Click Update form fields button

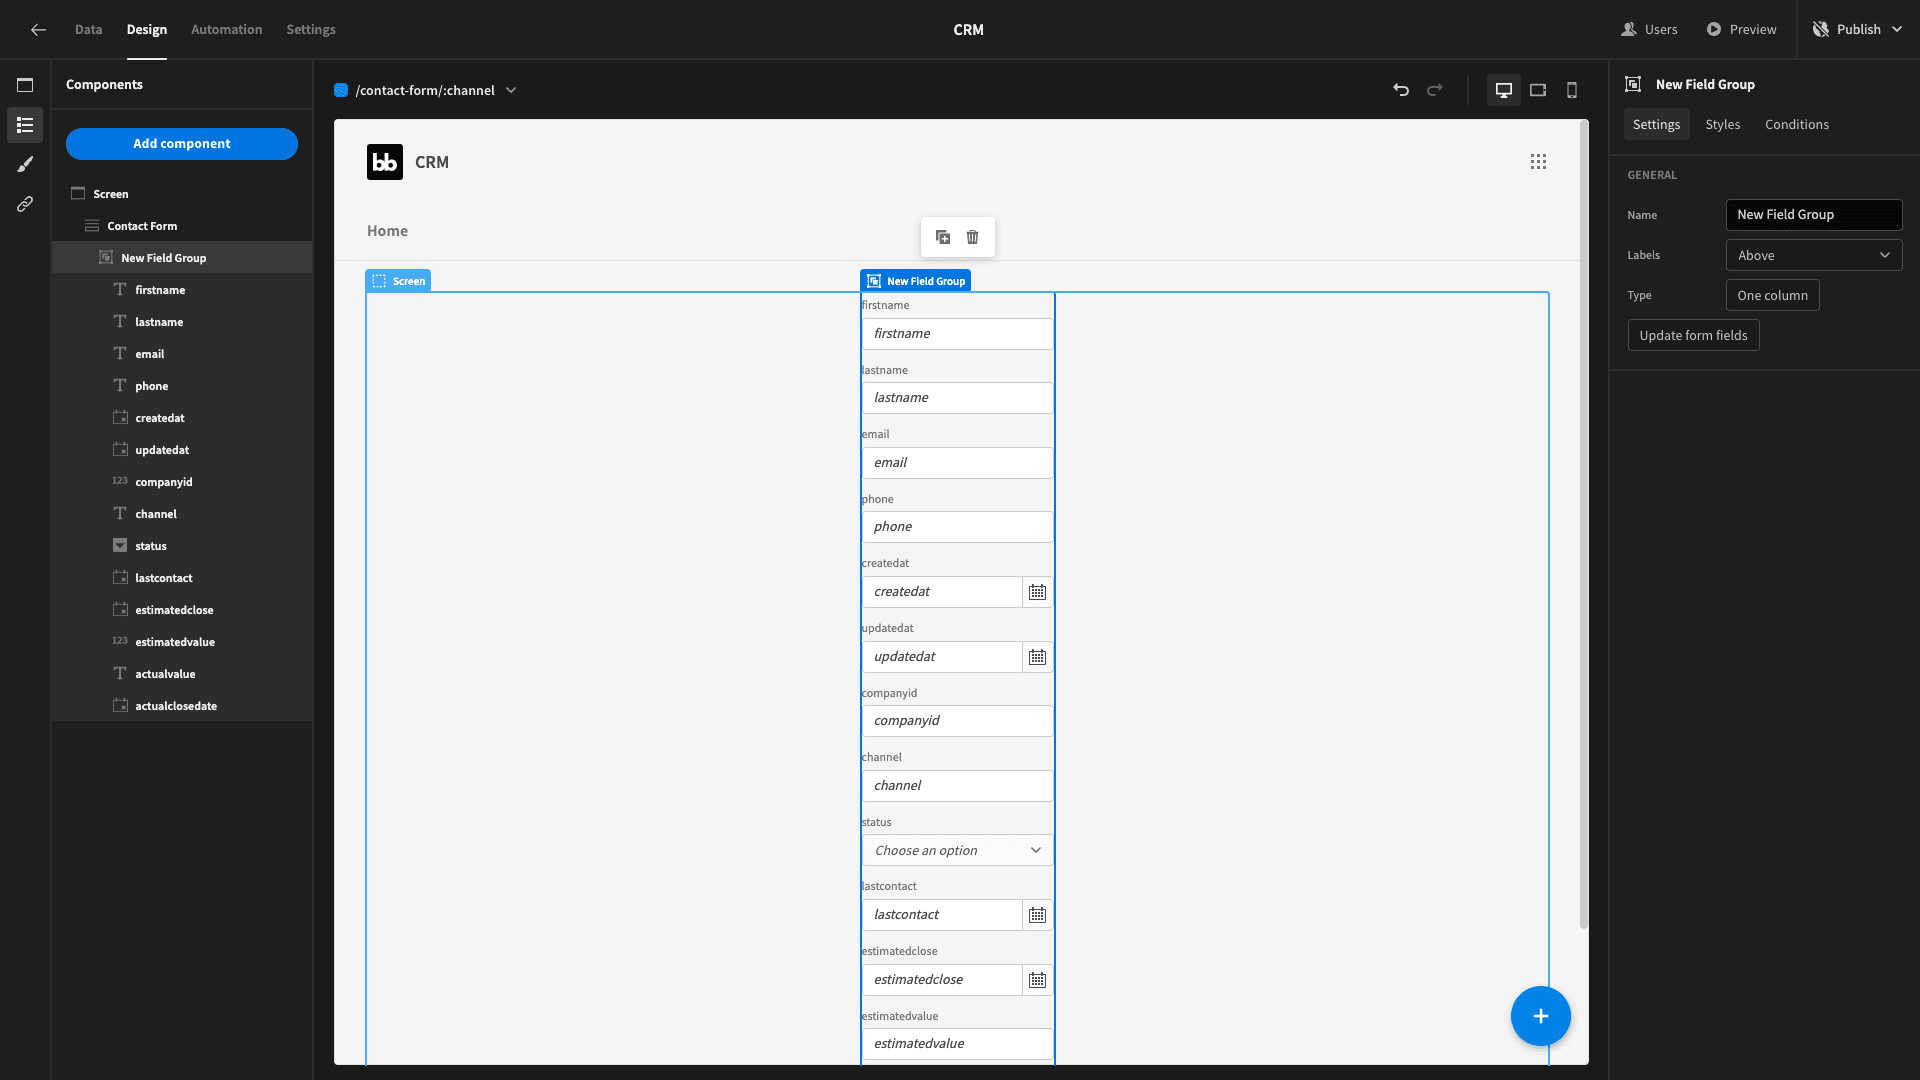pos(1693,335)
